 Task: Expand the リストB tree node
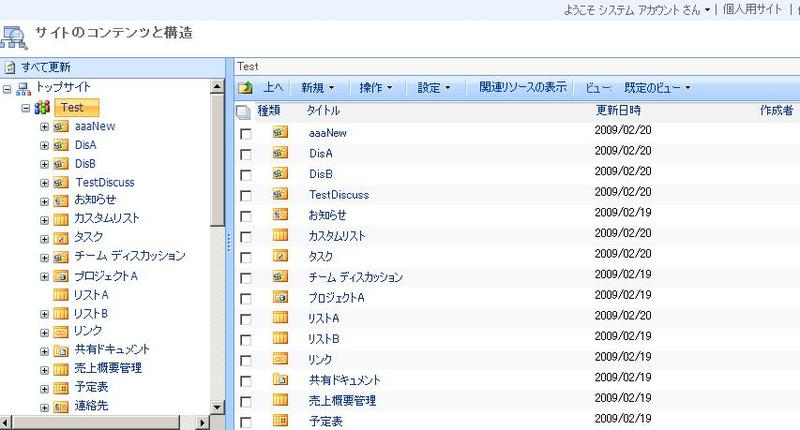coord(44,314)
